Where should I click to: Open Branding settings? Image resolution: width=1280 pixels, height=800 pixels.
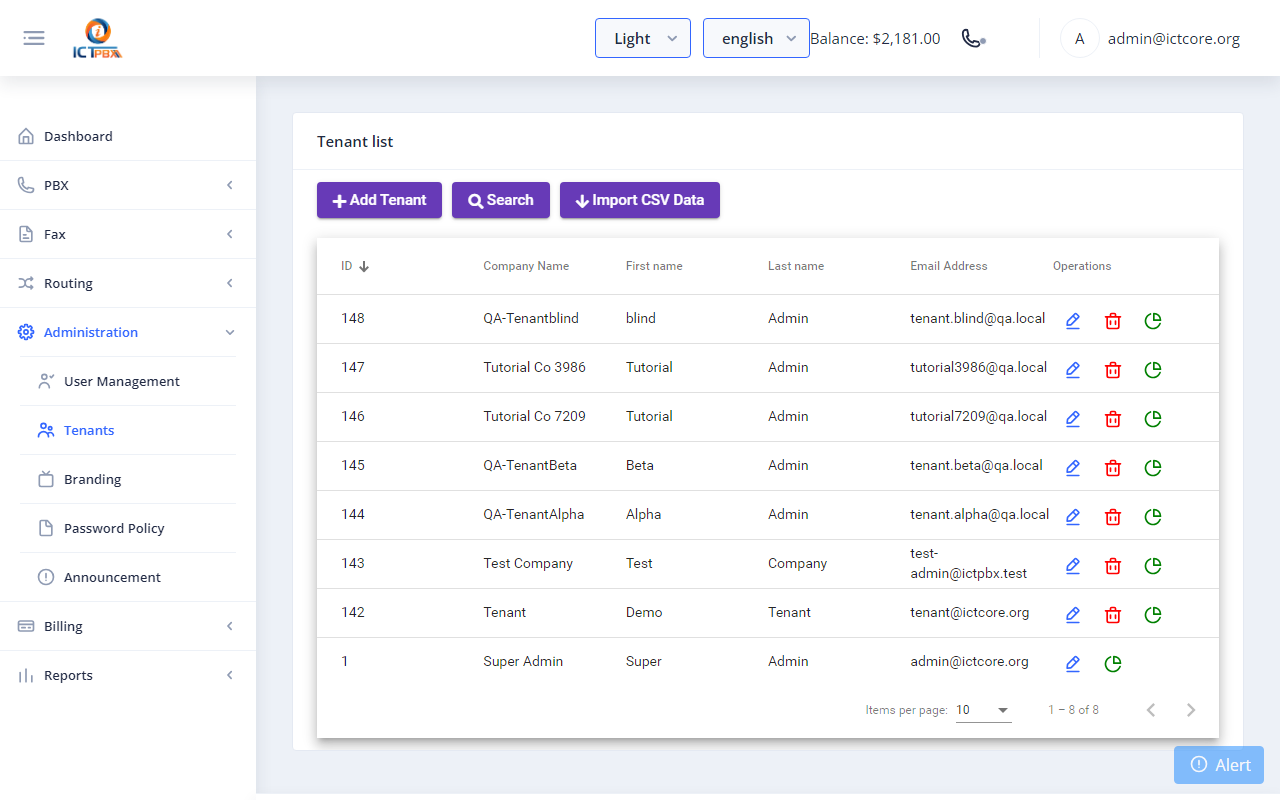click(x=128, y=479)
